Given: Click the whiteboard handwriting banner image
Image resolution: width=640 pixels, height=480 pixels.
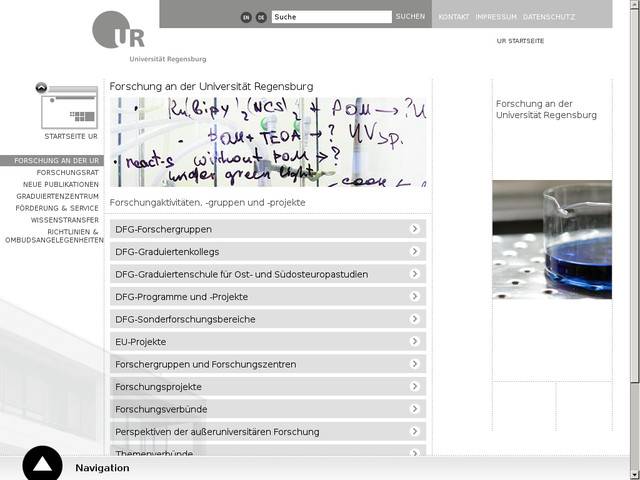Looking at the screenshot, I should [268, 142].
